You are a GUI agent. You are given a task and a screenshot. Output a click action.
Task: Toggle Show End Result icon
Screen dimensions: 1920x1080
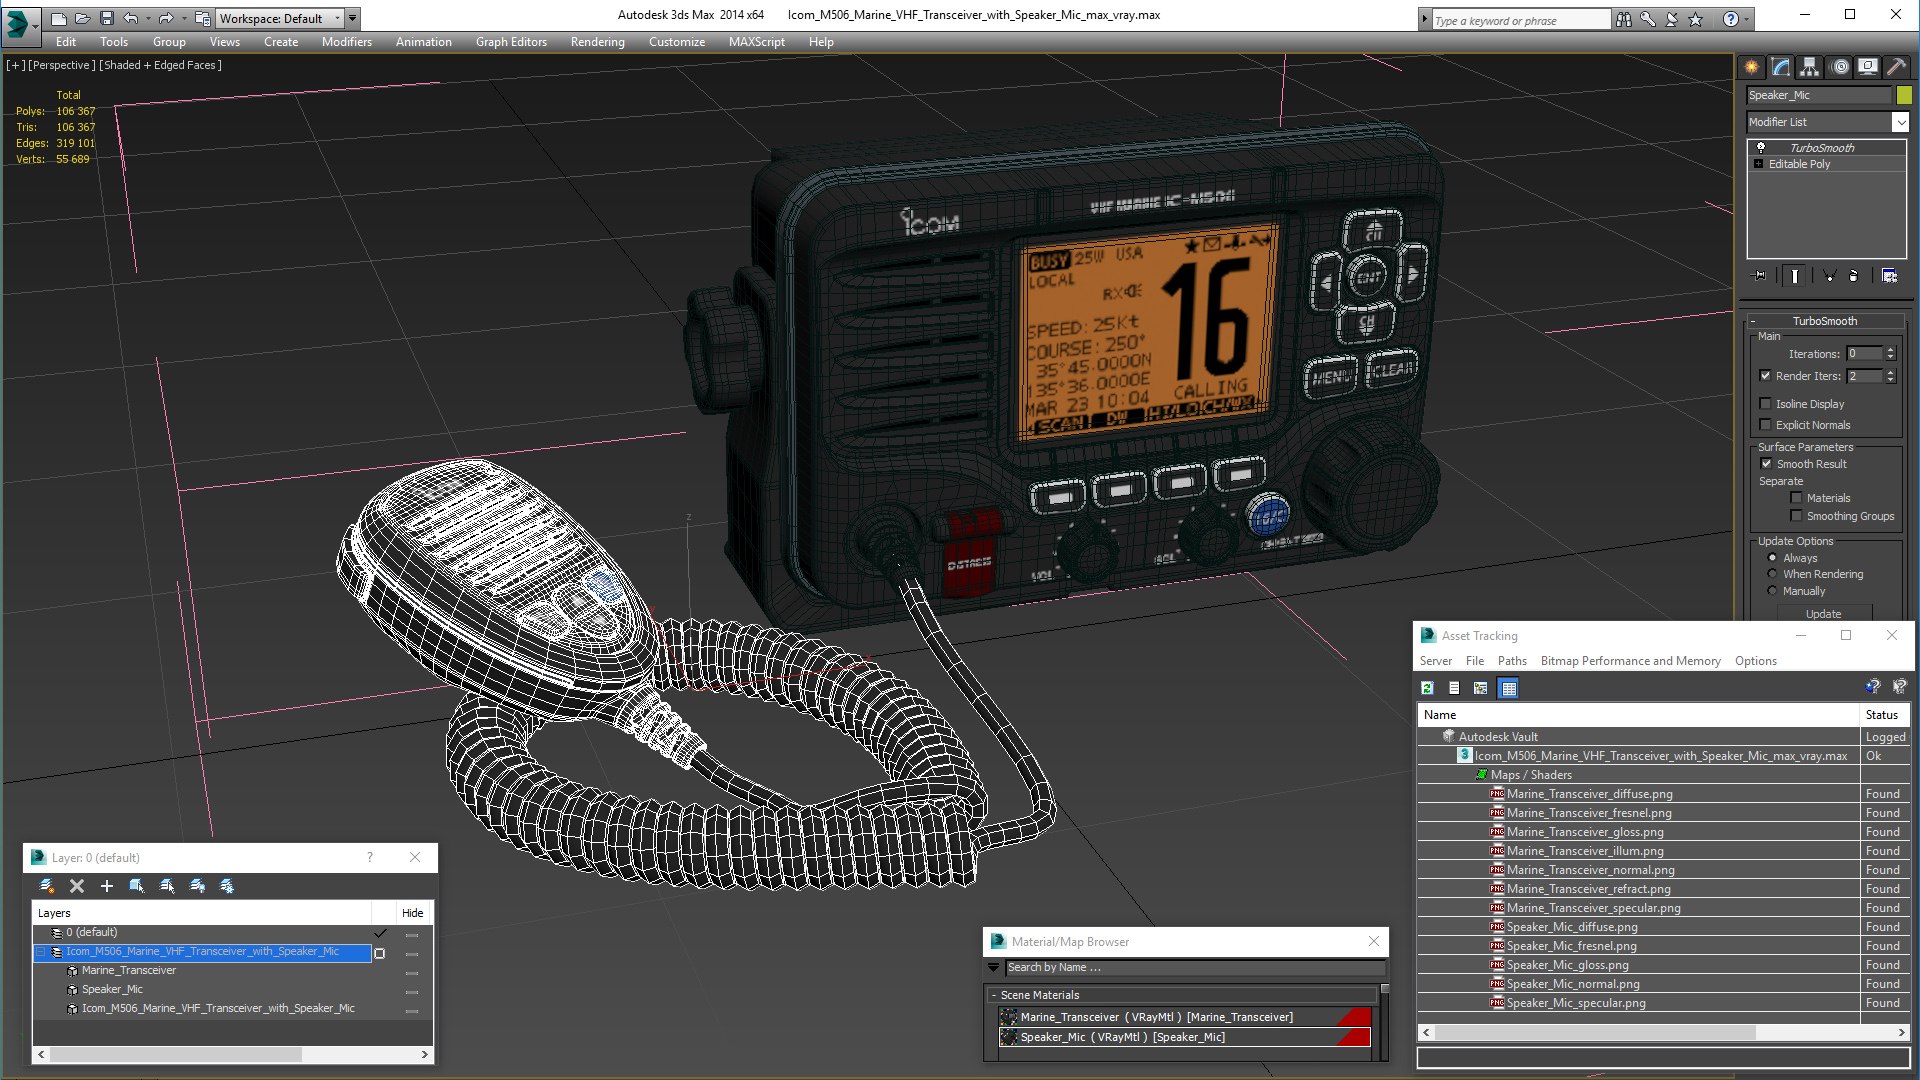tap(1795, 276)
